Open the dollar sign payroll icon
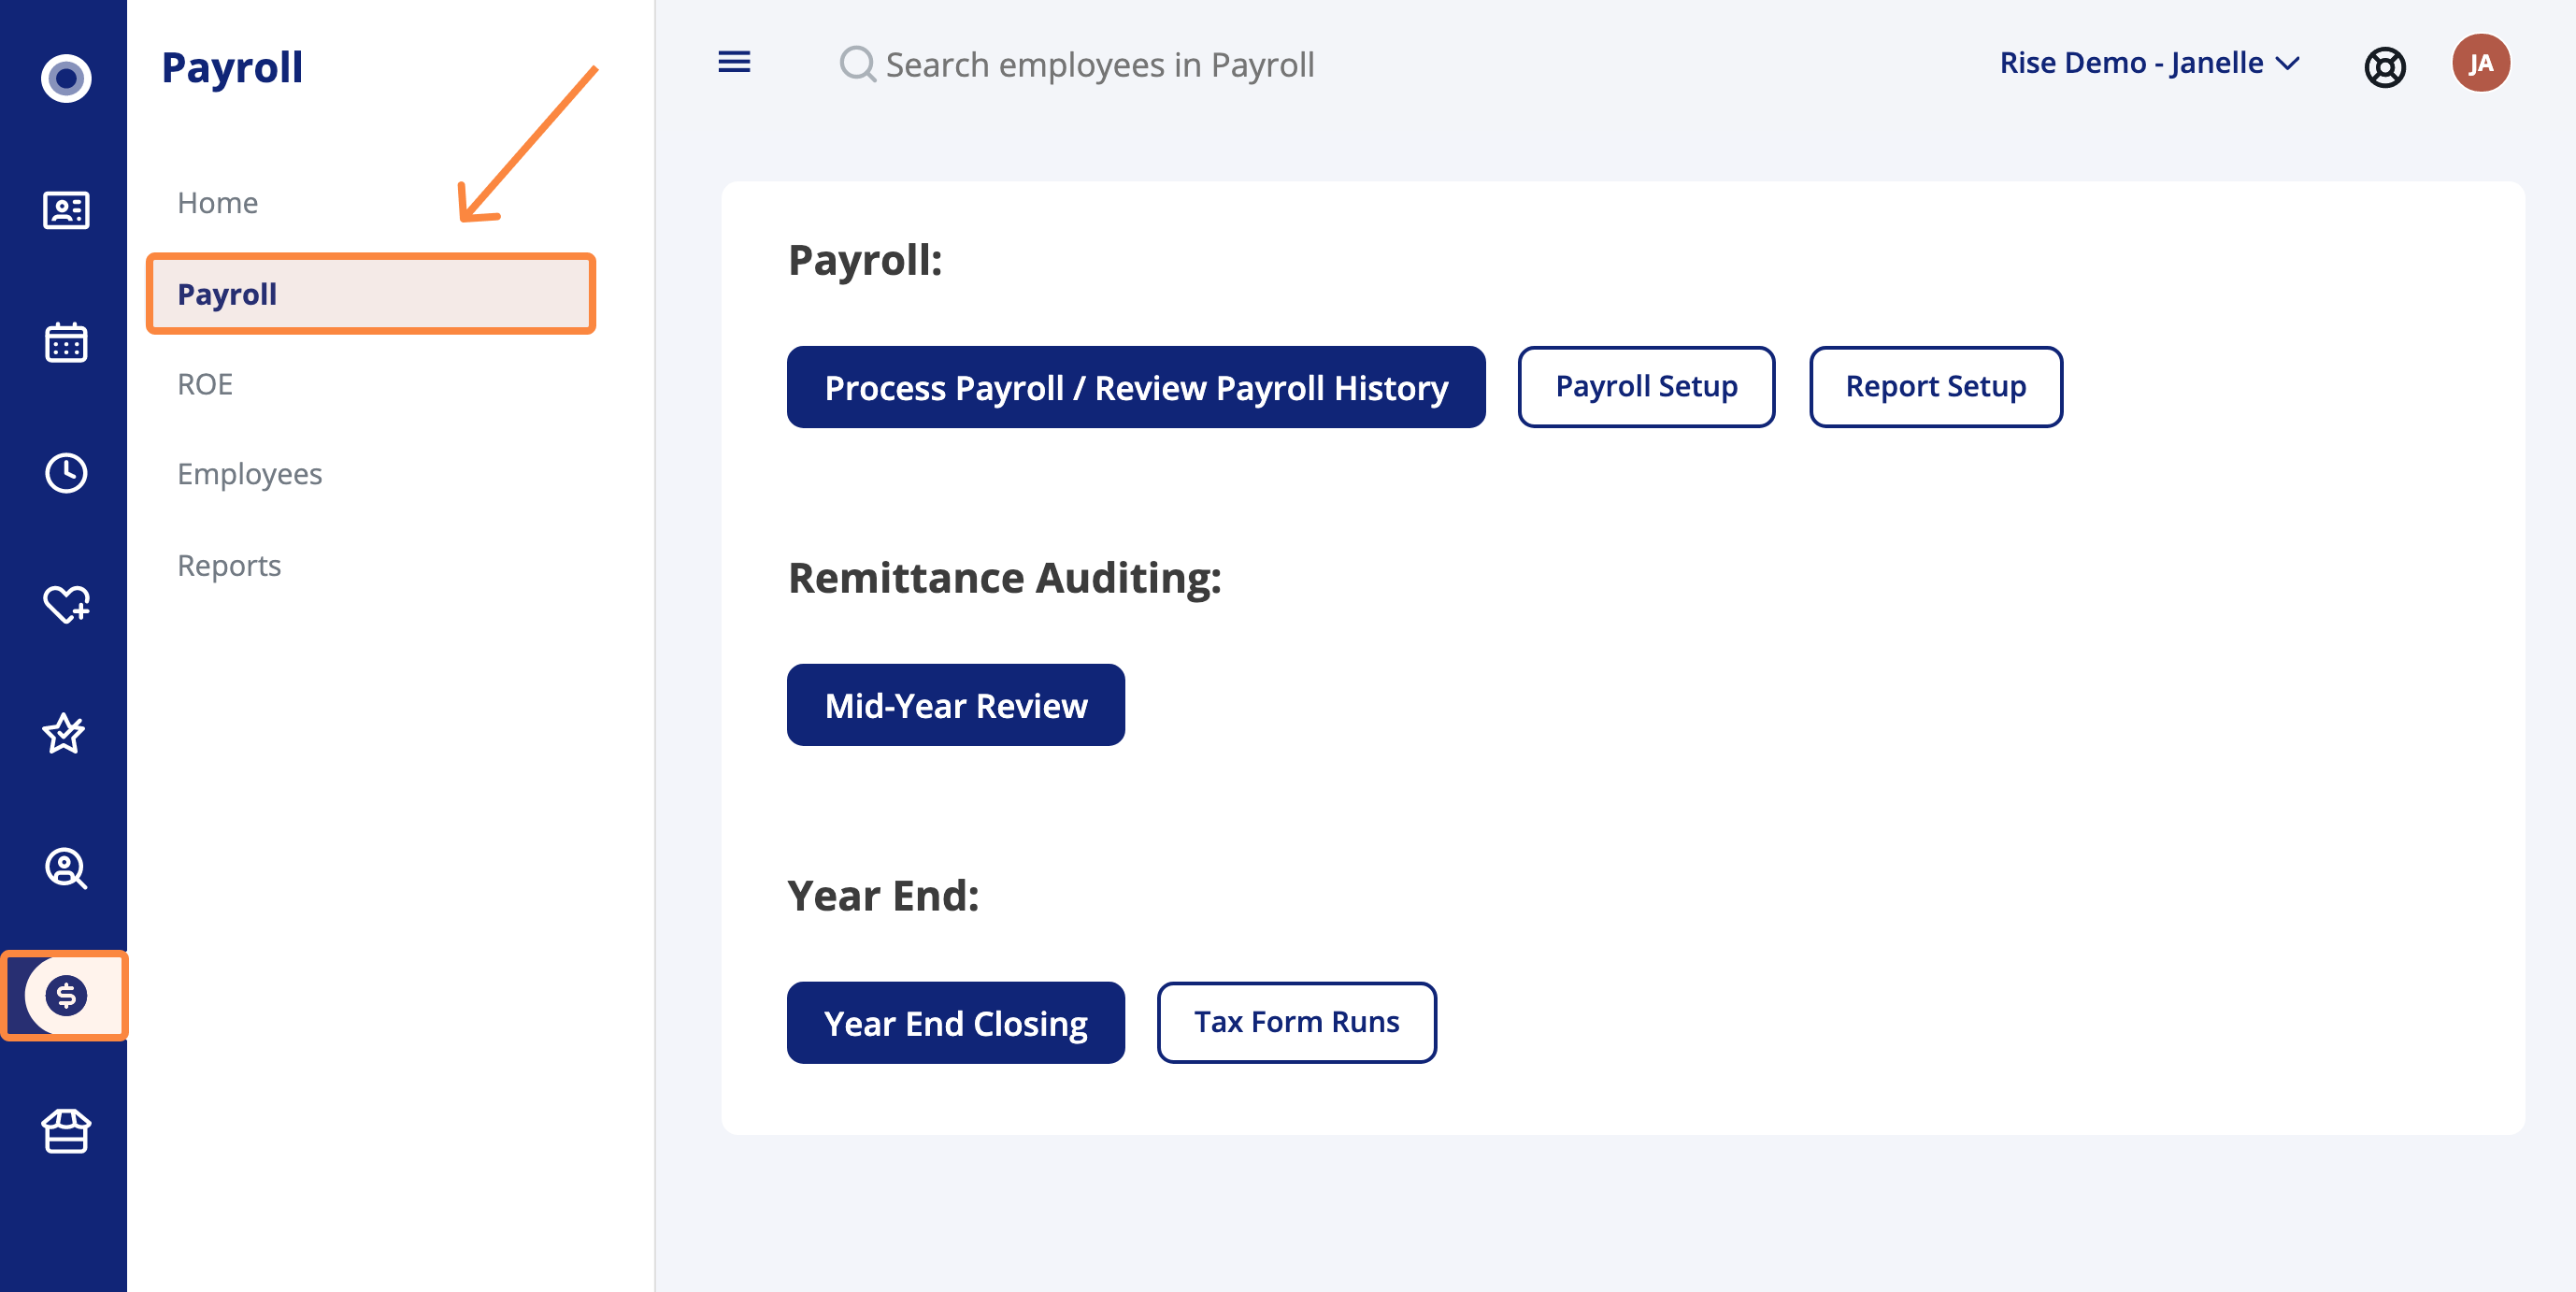The width and height of the screenshot is (2576, 1292). pyautogui.click(x=66, y=995)
